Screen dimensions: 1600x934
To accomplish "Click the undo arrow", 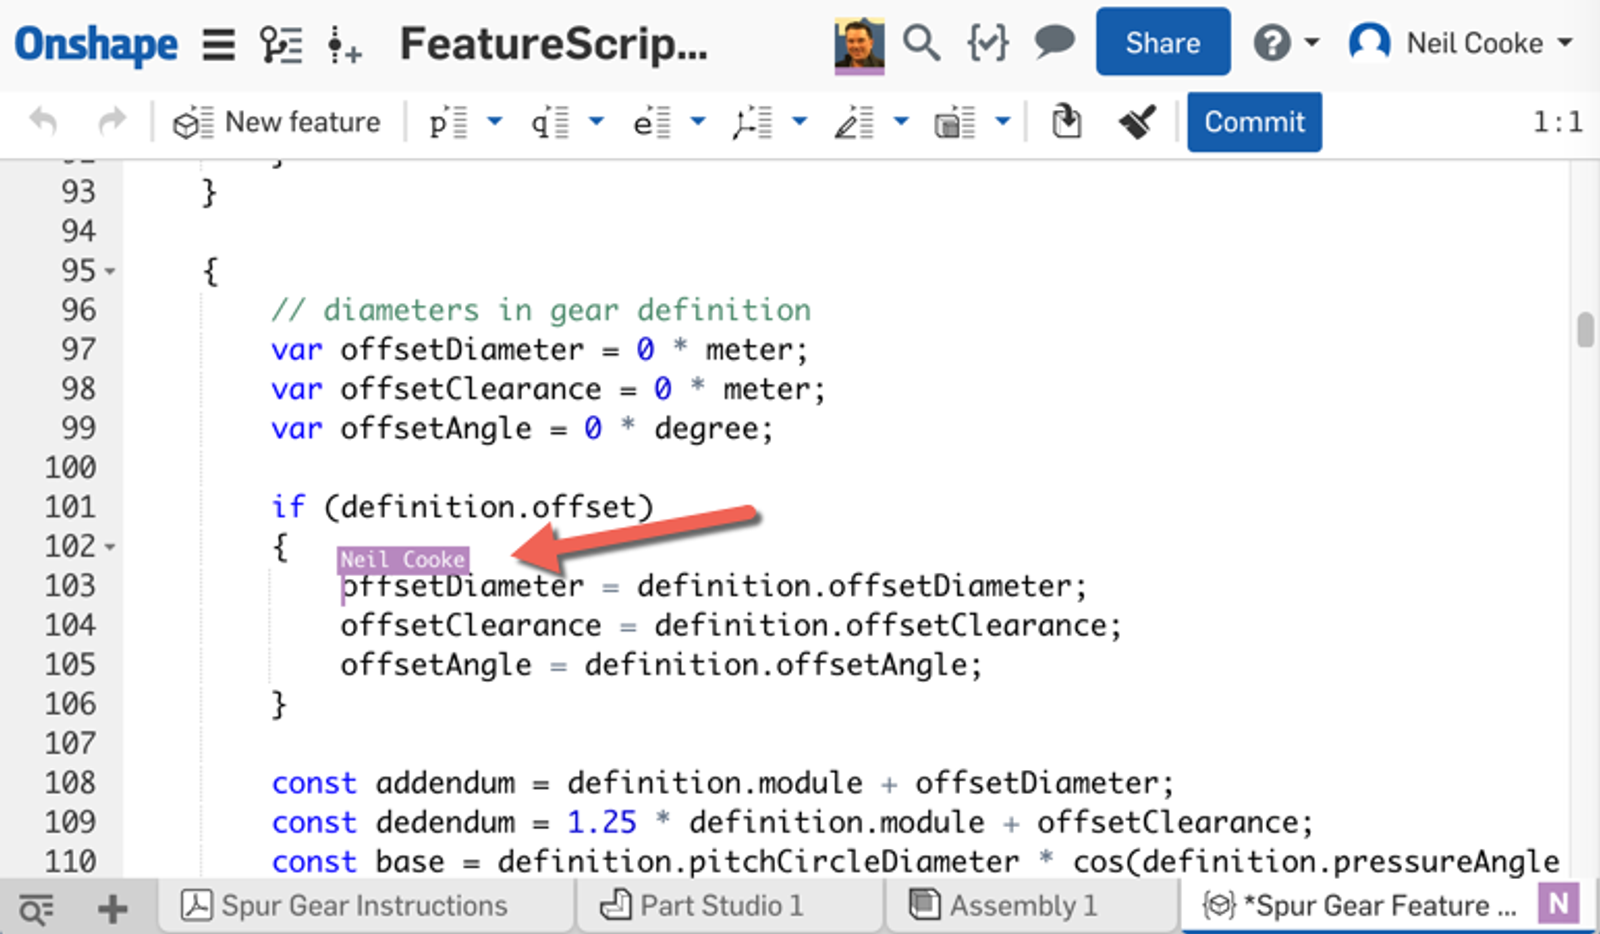I will coord(43,122).
